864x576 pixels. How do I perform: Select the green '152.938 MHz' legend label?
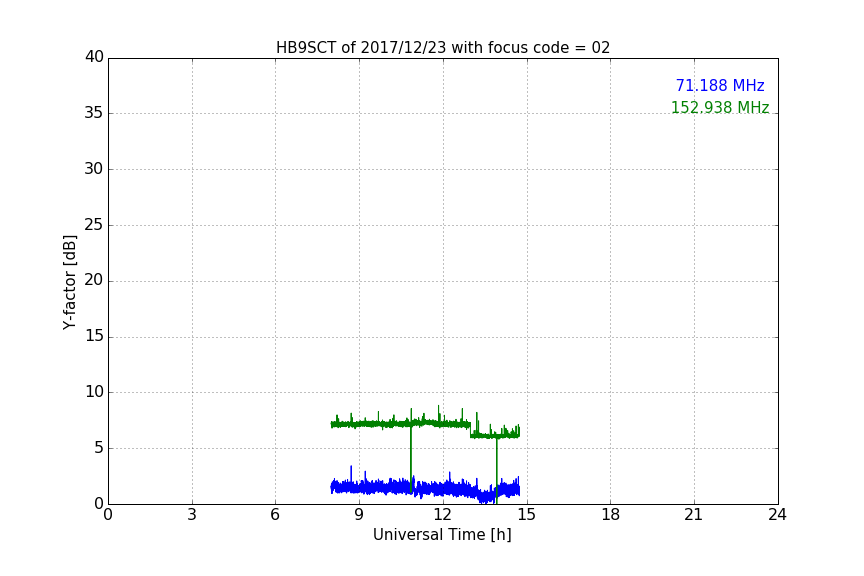point(720,107)
